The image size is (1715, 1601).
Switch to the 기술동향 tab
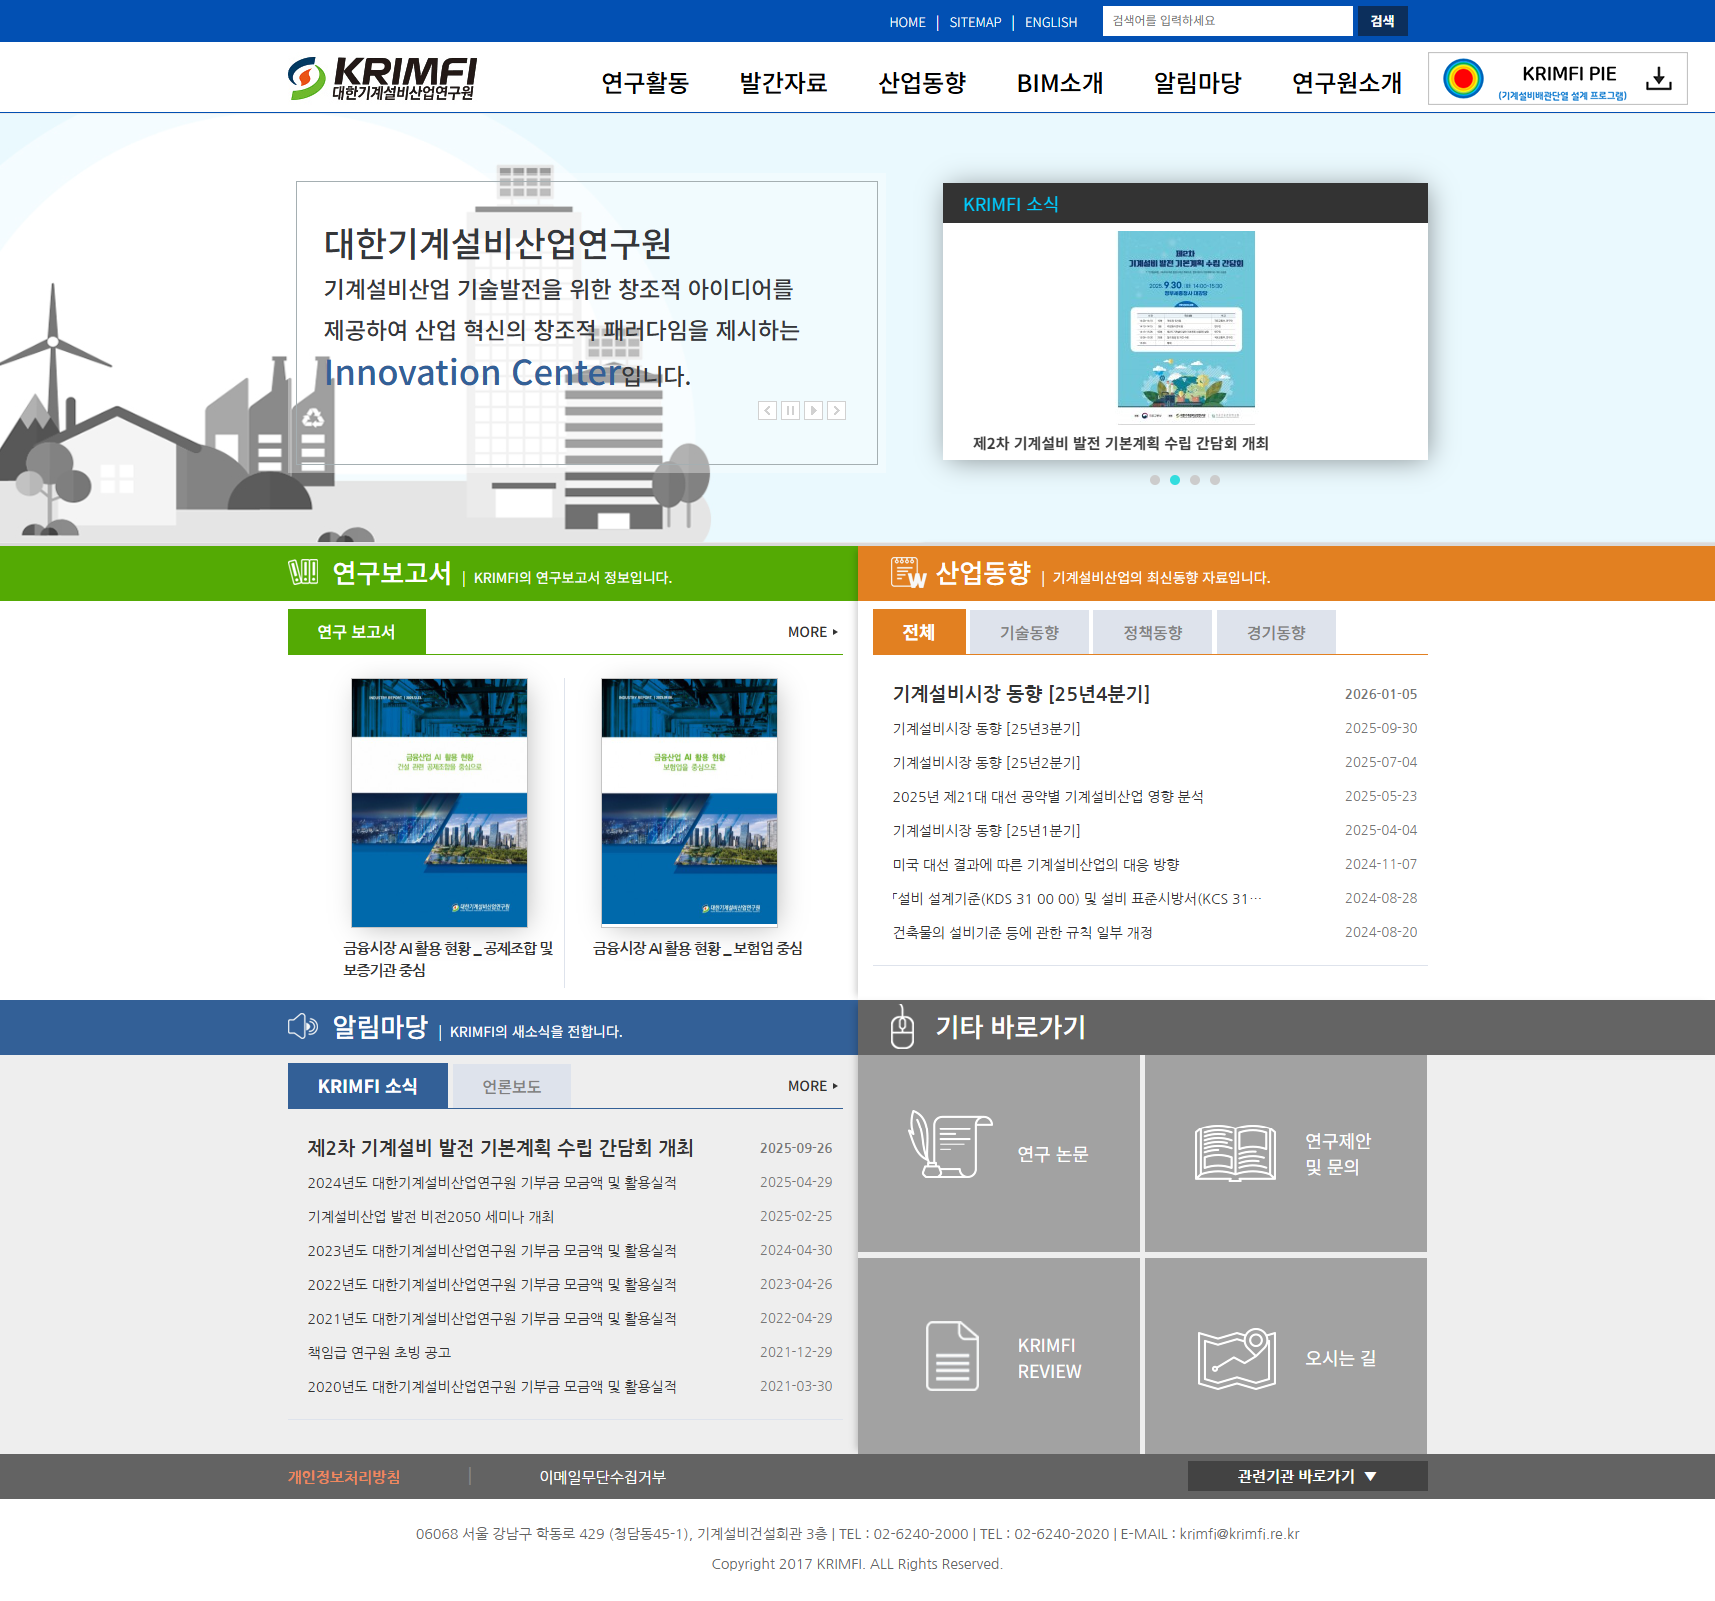(1029, 632)
